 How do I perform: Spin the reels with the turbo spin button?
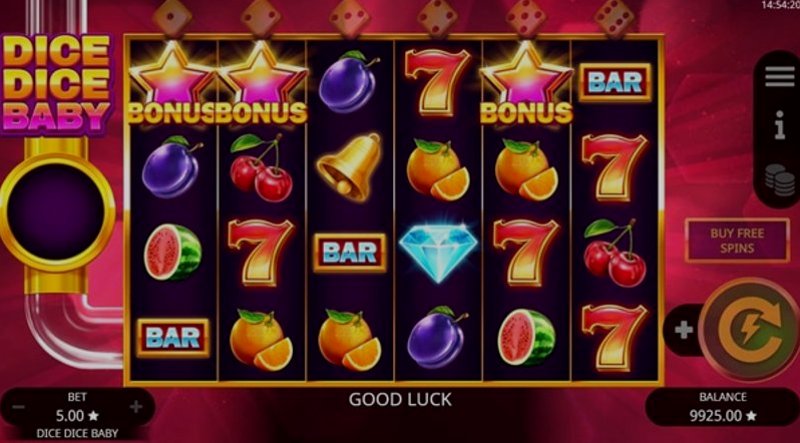(x=749, y=329)
